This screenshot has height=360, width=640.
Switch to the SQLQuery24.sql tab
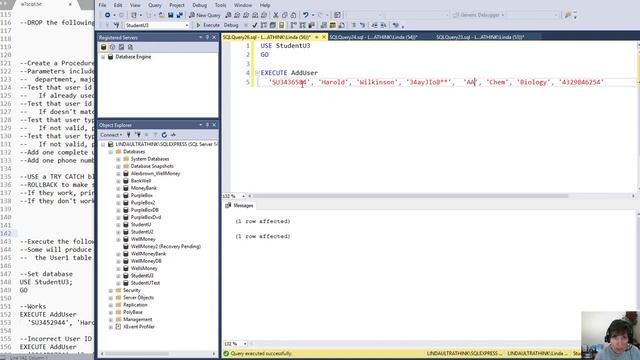point(373,37)
